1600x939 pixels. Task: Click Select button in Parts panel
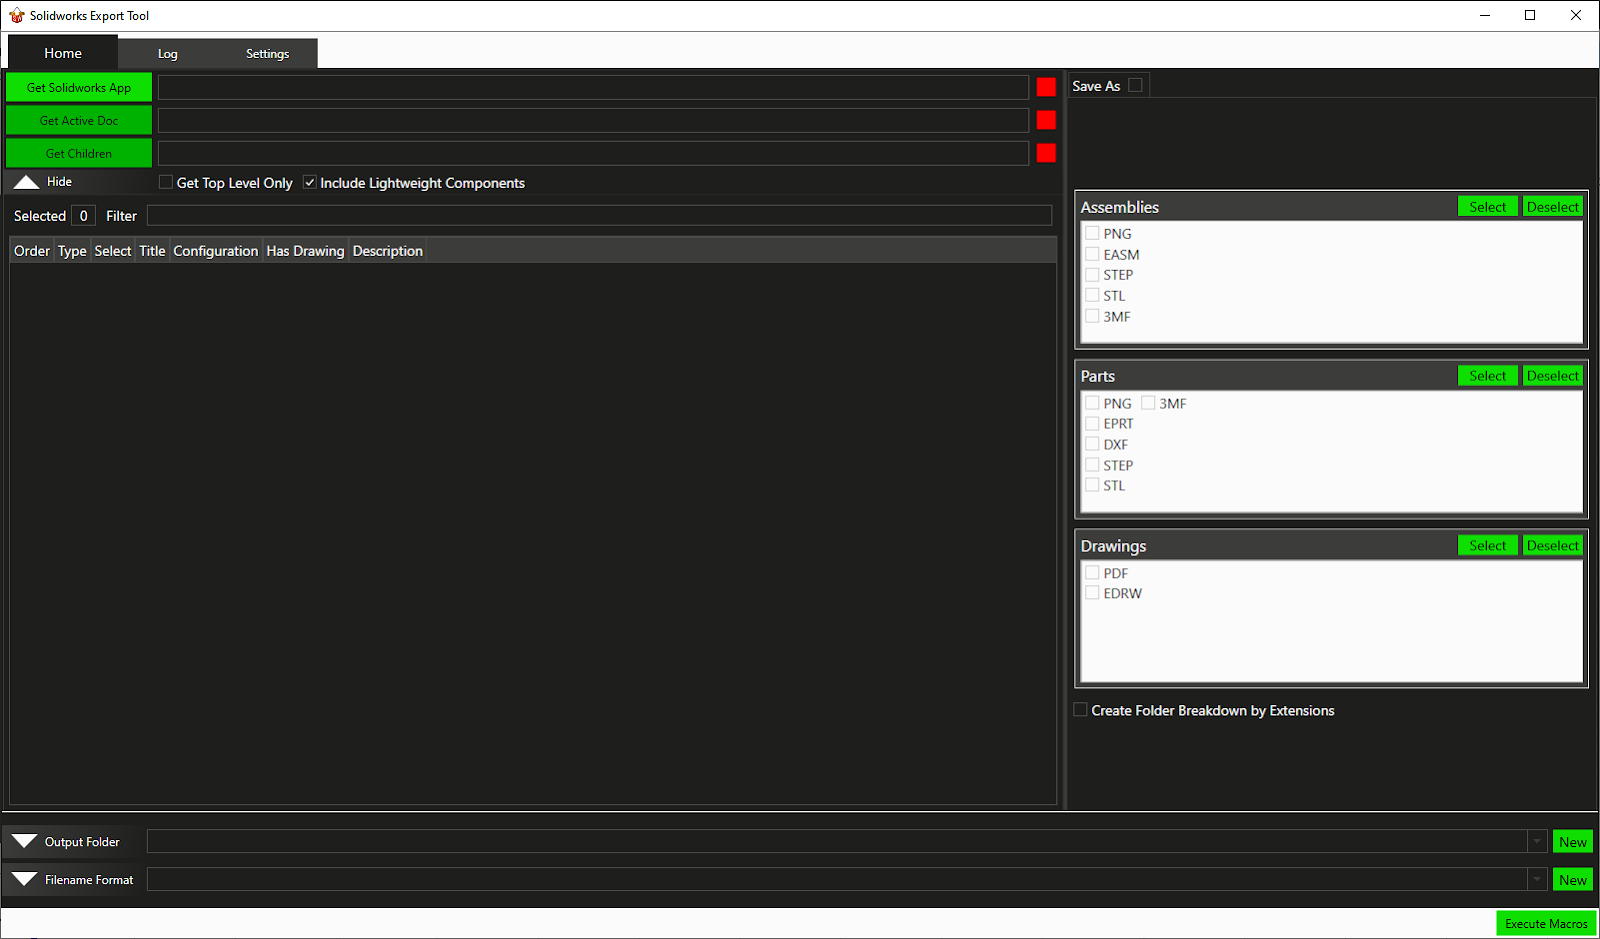1487,376
